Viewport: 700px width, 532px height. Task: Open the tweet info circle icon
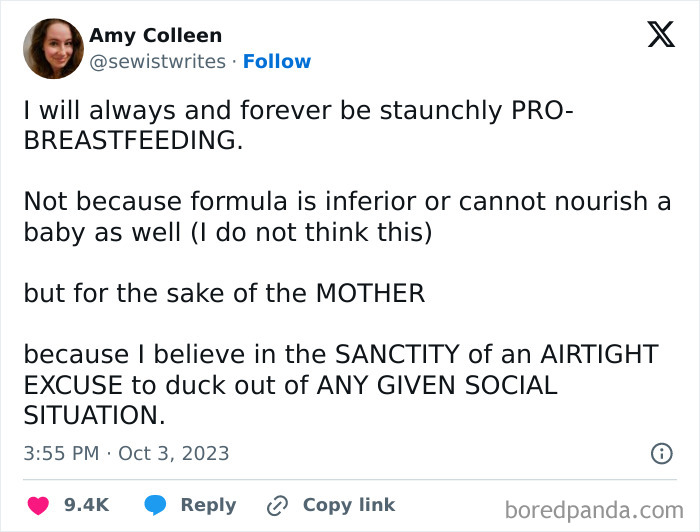coord(661,453)
